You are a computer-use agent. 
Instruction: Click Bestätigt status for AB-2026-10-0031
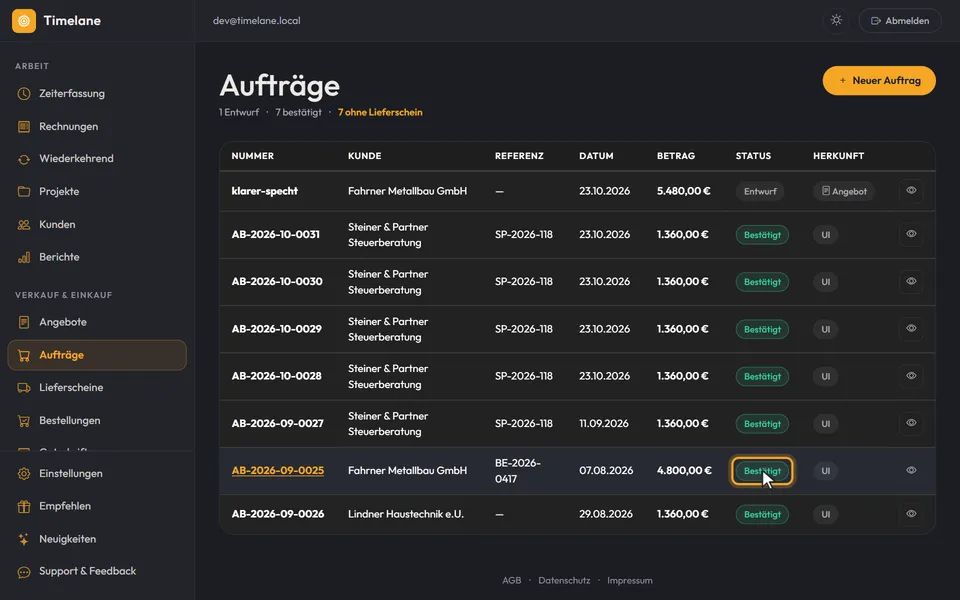pyautogui.click(x=762, y=235)
